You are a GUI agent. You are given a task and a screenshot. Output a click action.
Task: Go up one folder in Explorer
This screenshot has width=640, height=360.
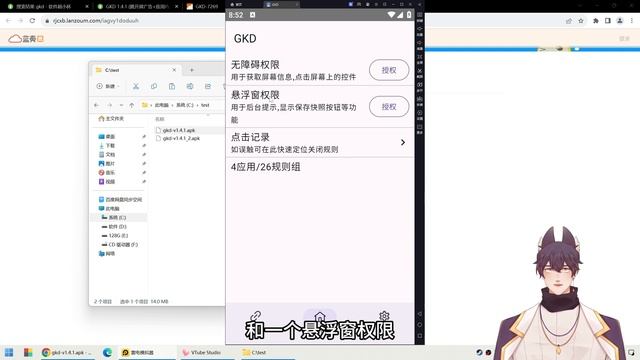pos(131,105)
